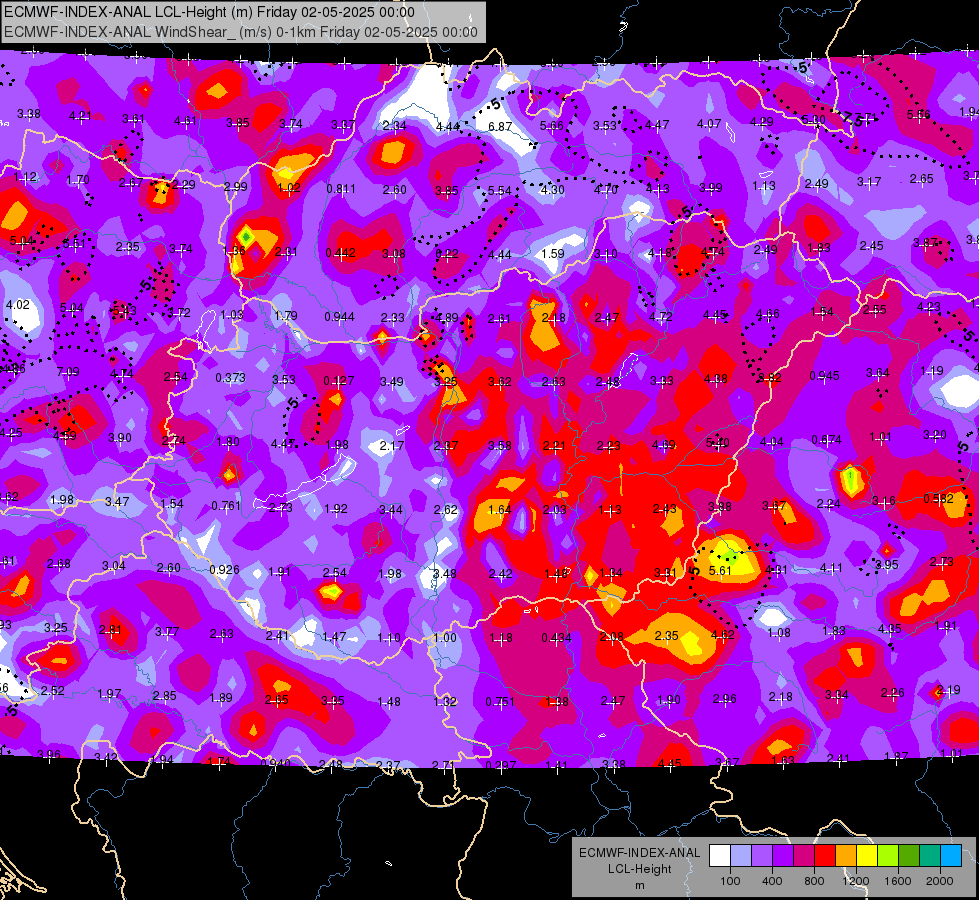Viewport: 979px width, 900px height.
Task: Click the wind shear value 0.434
Action: tap(556, 638)
